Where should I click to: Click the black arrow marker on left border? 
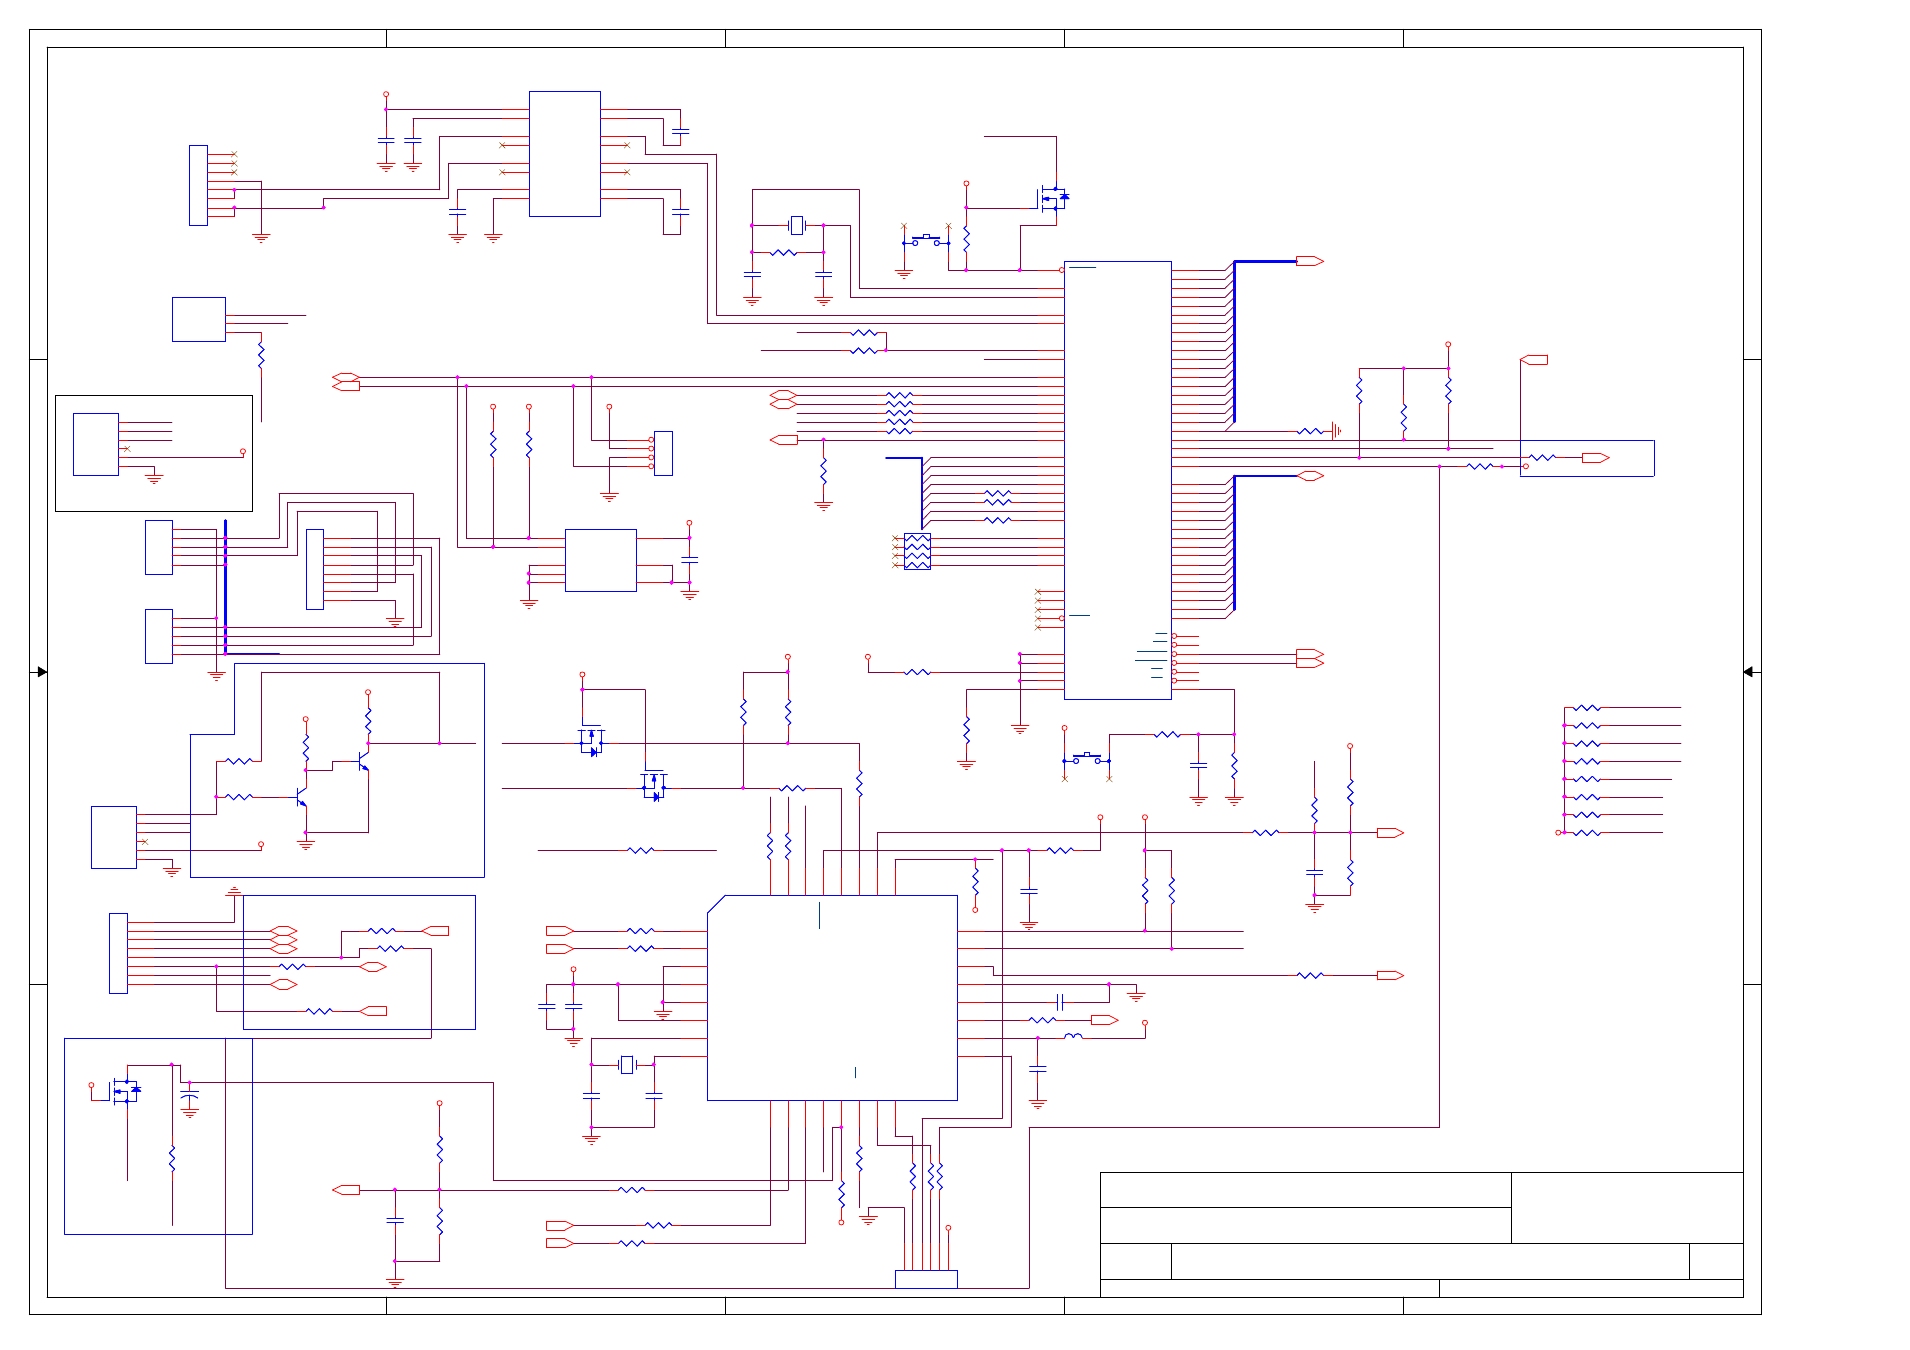pyautogui.click(x=42, y=672)
